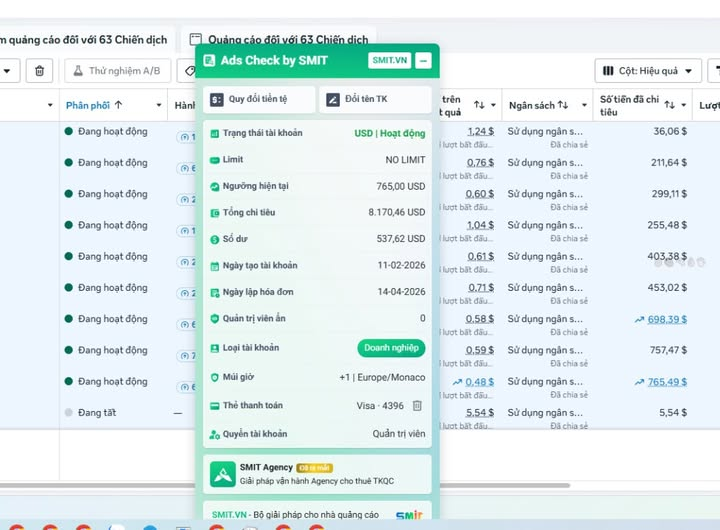The height and width of the screenshot is (530, 720).
Task: Click the columns icon beside Cột: Hiệu quả
Action: [608, 71]
